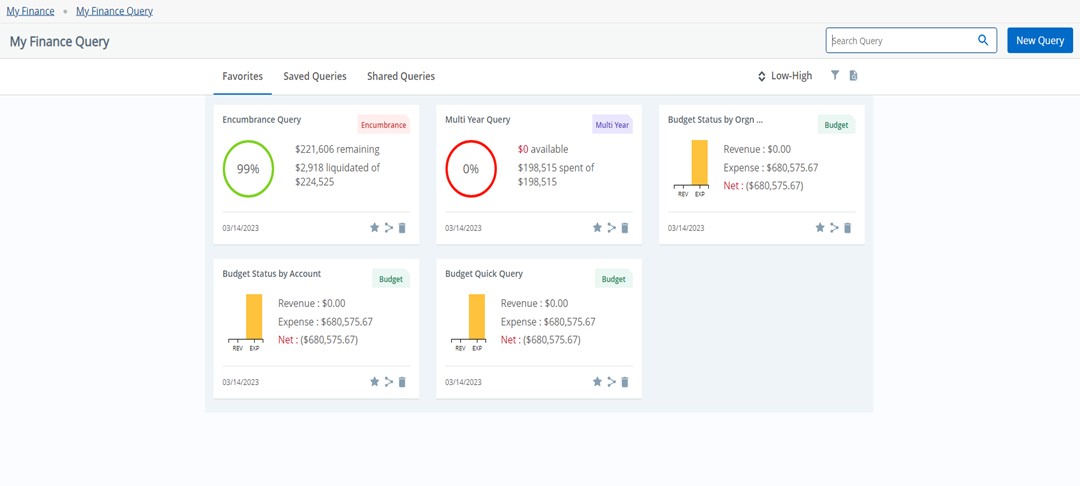Open the filter funnel icon
Viewport: 1080px width, 486px height.
(835, 76)
